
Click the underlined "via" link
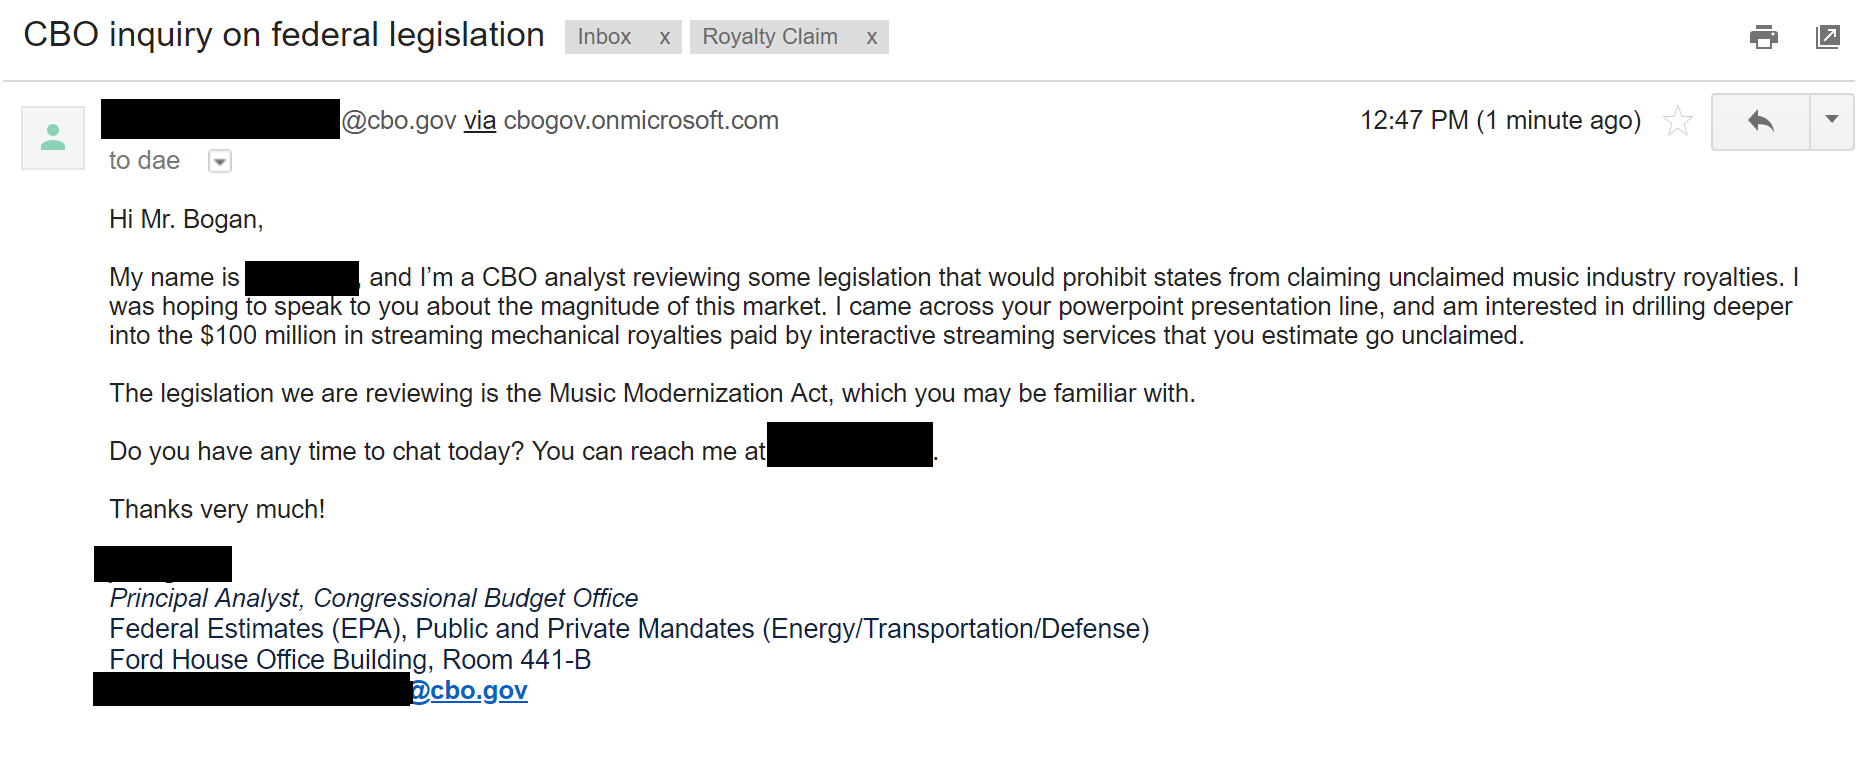click(480, 121)
